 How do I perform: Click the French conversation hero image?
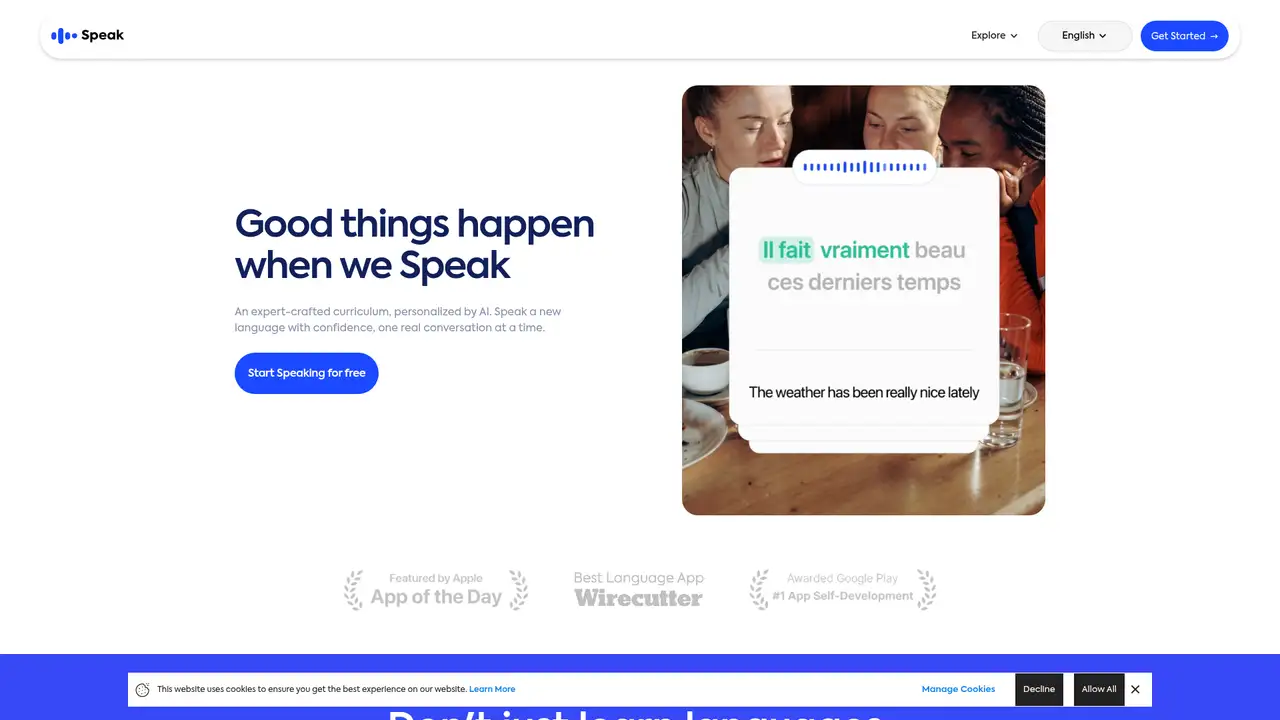863,300
